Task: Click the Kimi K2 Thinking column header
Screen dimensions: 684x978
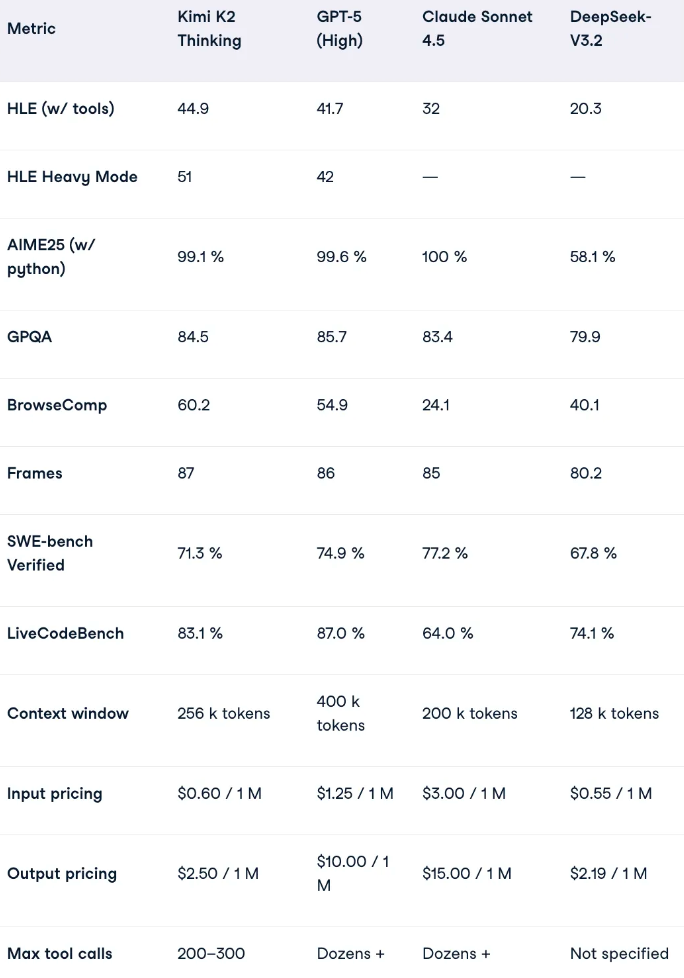Action: click(x=209, y=29)
